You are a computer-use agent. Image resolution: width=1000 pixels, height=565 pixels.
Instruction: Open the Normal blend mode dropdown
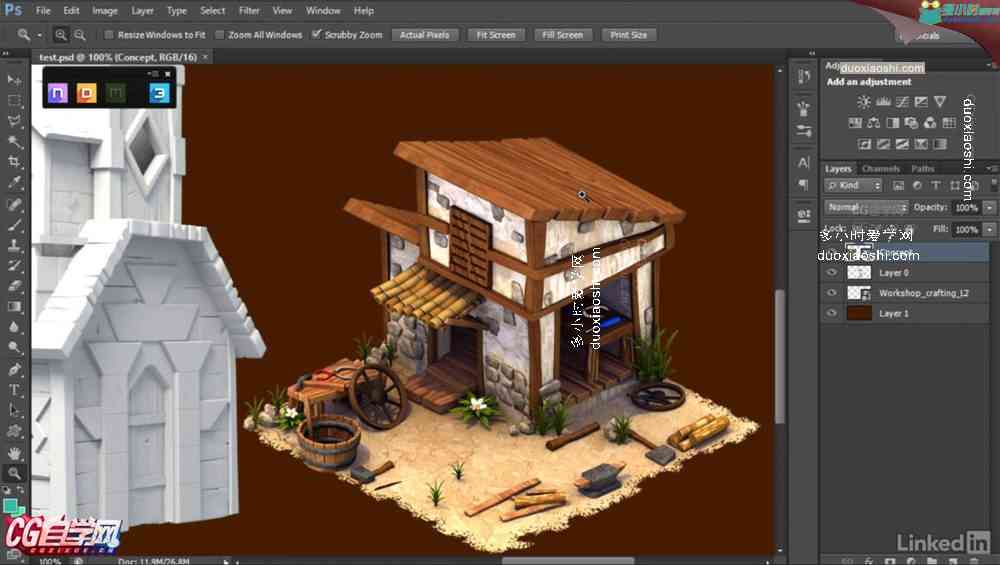867,207
